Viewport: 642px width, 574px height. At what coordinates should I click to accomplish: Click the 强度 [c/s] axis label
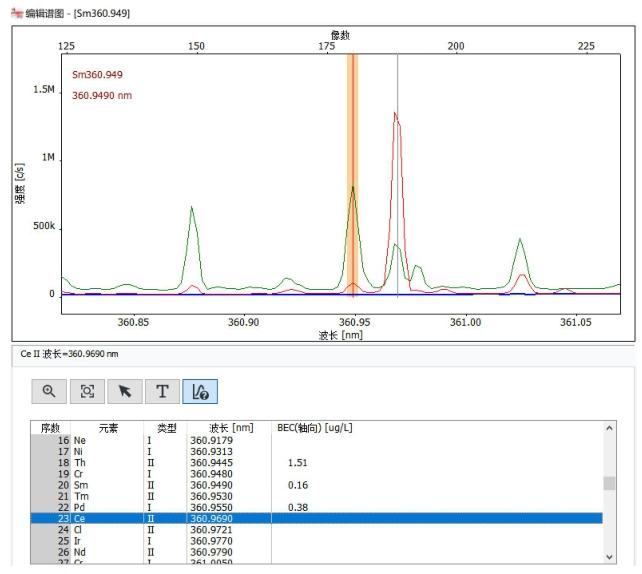pos(20,183)
